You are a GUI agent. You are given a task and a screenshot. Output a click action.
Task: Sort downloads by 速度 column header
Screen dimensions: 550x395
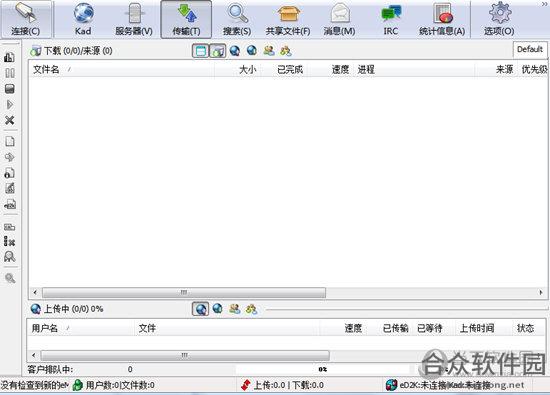[x=330, y=69]
